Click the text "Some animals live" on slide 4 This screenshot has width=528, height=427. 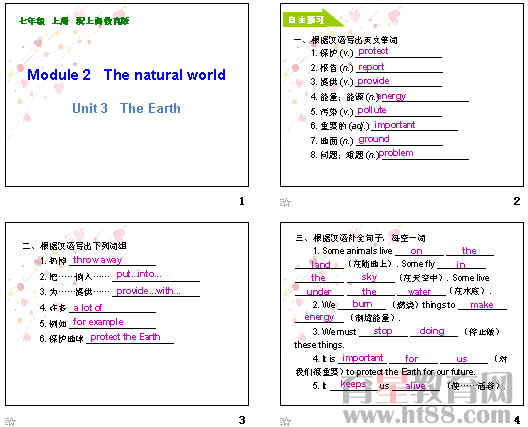click(357, 251)
